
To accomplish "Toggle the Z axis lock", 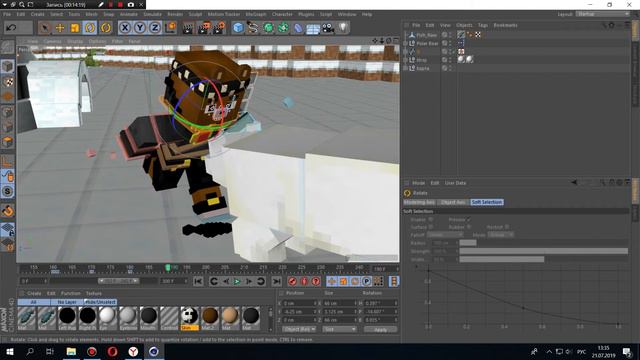I will point(155,28).
